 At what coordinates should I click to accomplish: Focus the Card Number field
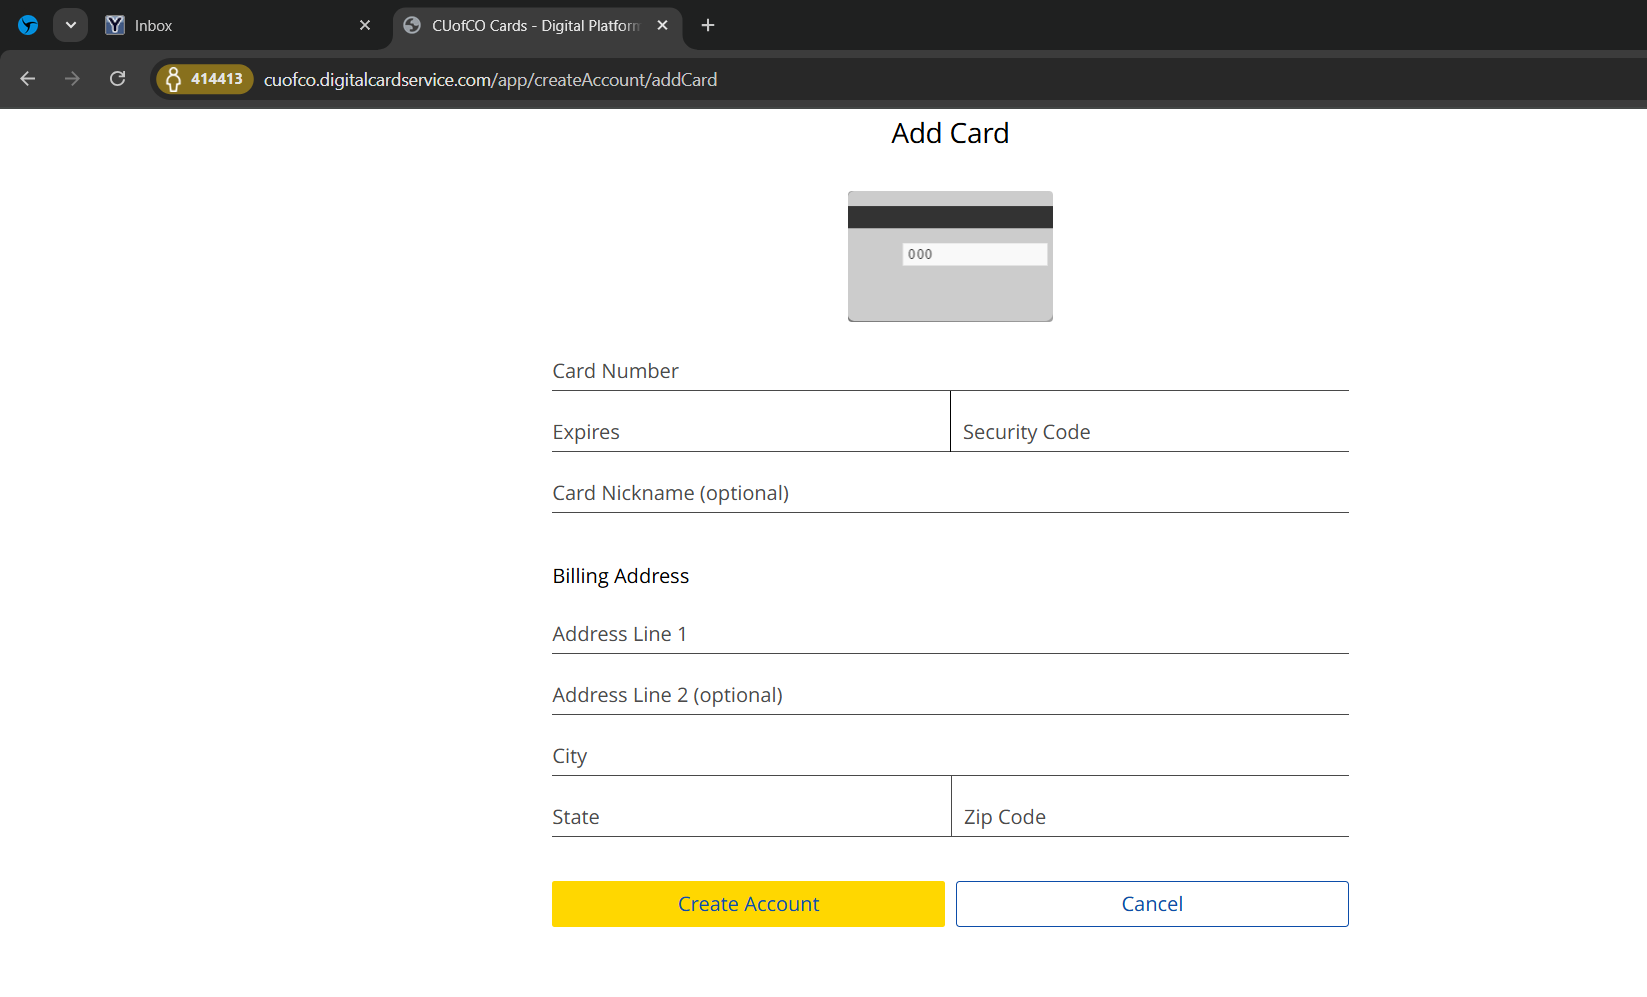pyautogui.click(x=950, y=372)
